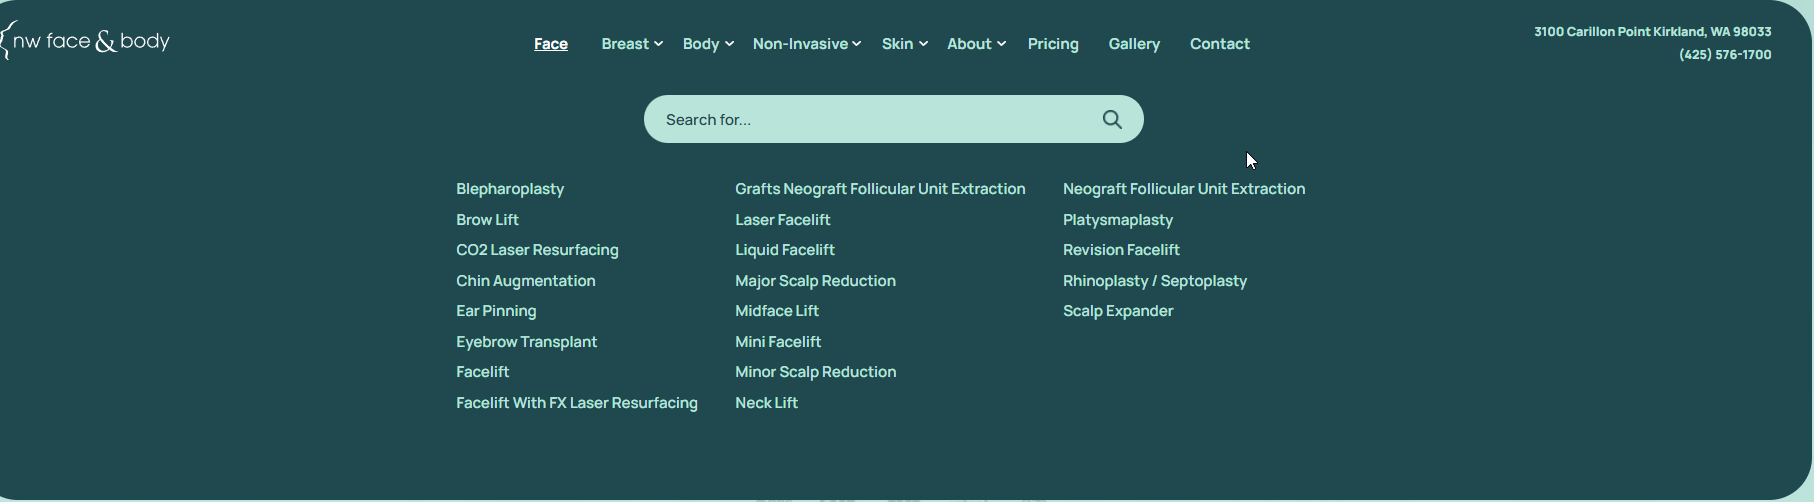Open the Contact page
Image resolution: width=1814 pixels, height=502 pixels.
click(1219, 44)
